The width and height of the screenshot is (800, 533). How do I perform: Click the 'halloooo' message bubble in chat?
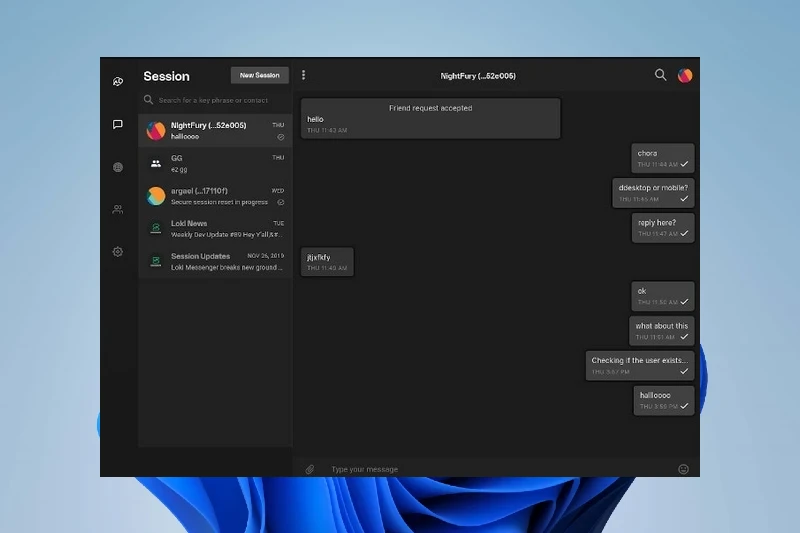pyautogui.click(x=664, y=400)
